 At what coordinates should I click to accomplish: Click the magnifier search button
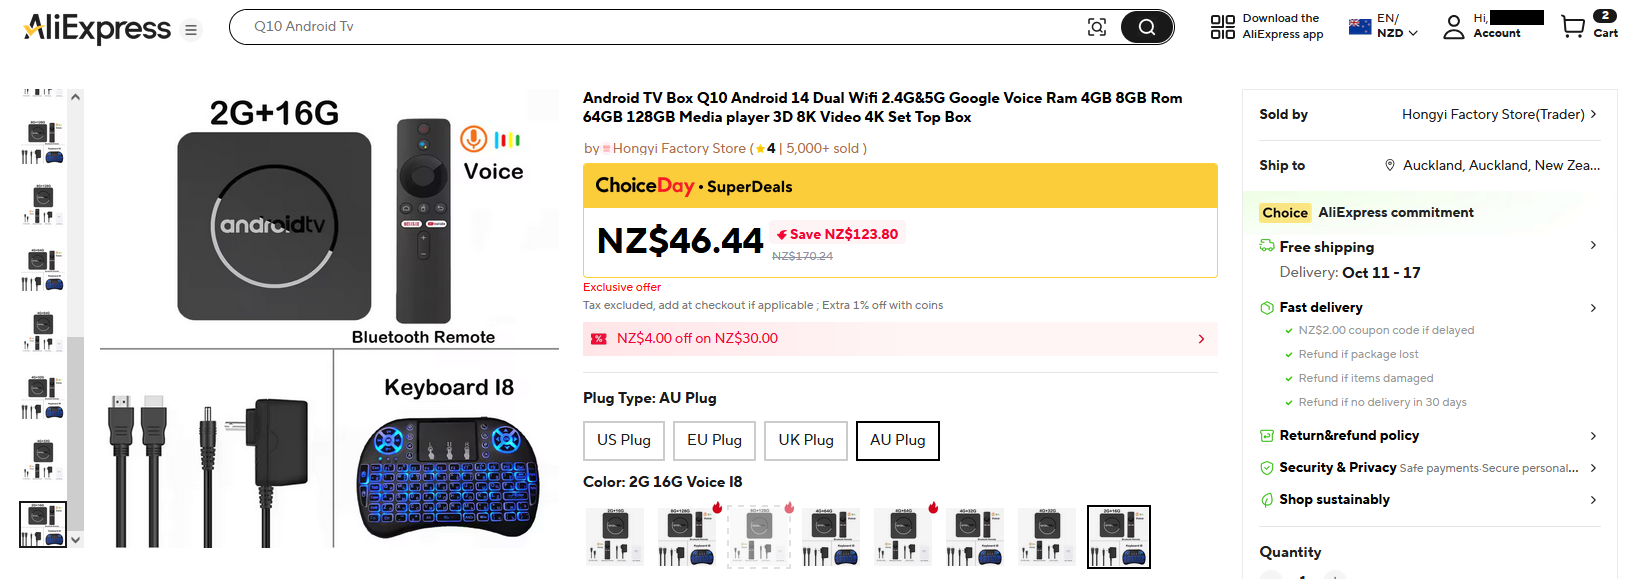click(x=1146, y=27)
